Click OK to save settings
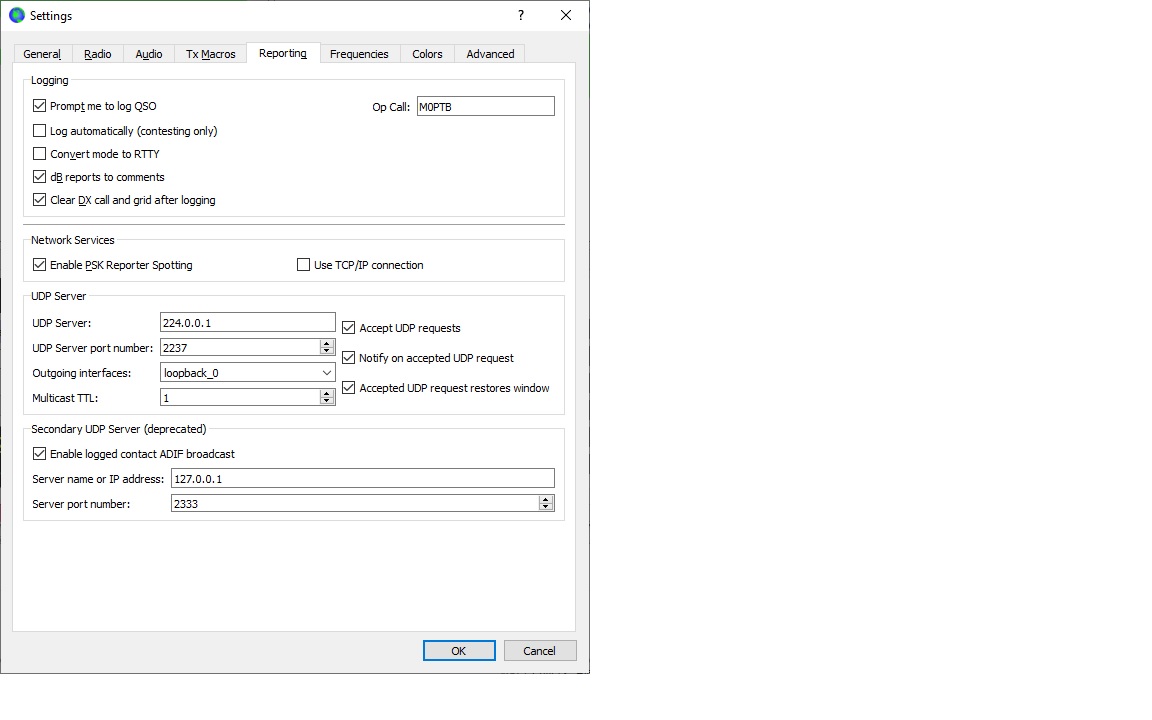 coord(459,651)
